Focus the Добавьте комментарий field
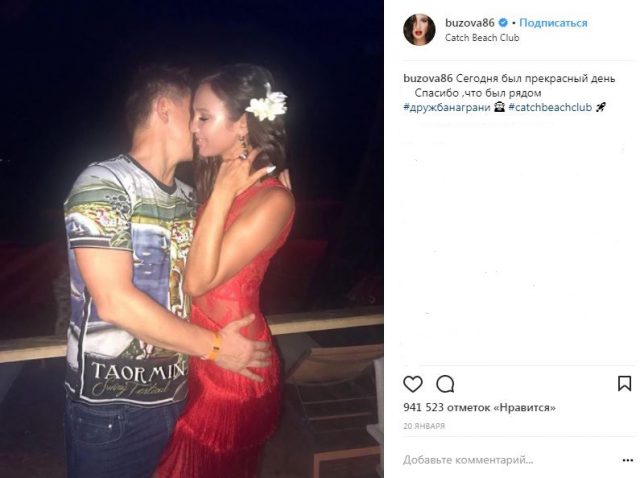 pyautogui.click(x=468, y=460)
